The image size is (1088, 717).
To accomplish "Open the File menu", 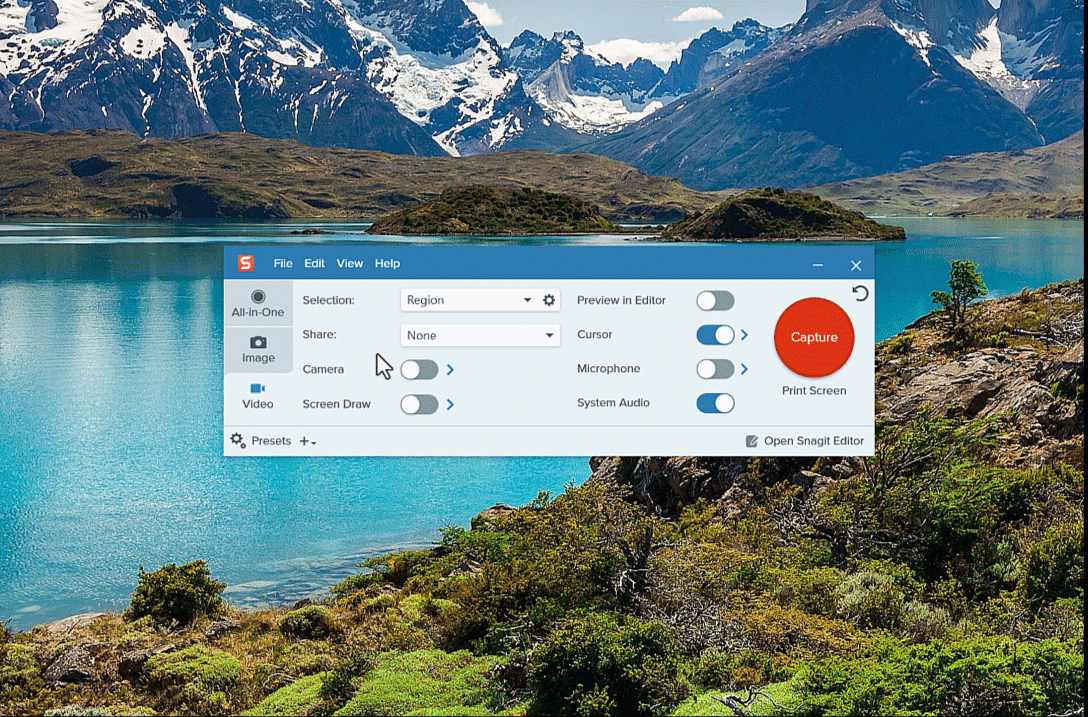I will click(x=283, y=263).
